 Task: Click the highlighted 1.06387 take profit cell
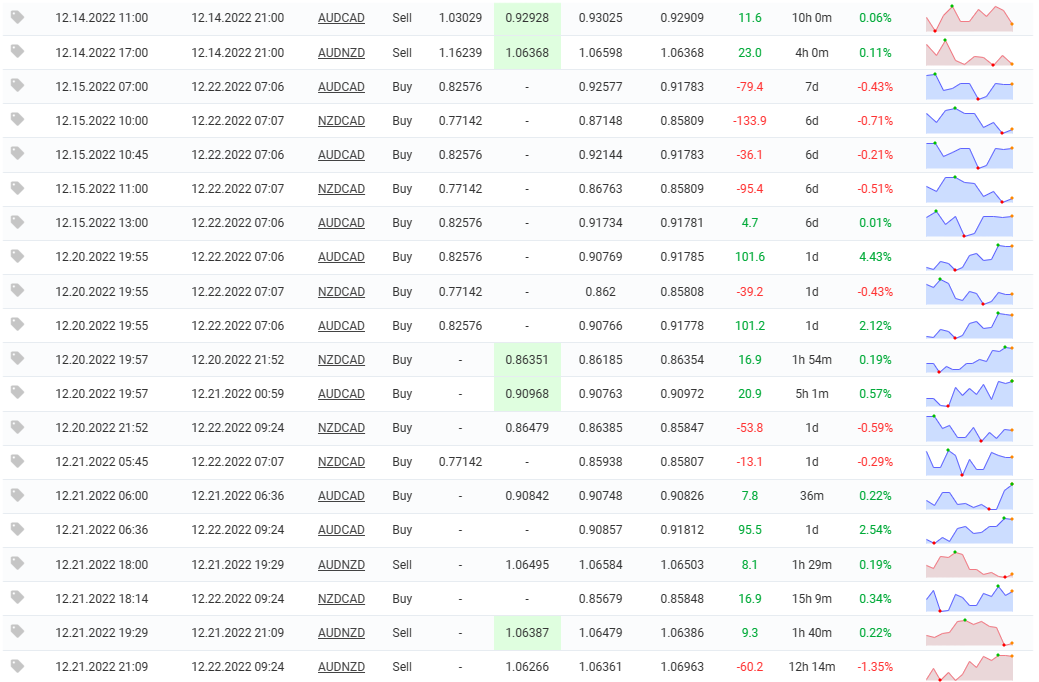527,633
